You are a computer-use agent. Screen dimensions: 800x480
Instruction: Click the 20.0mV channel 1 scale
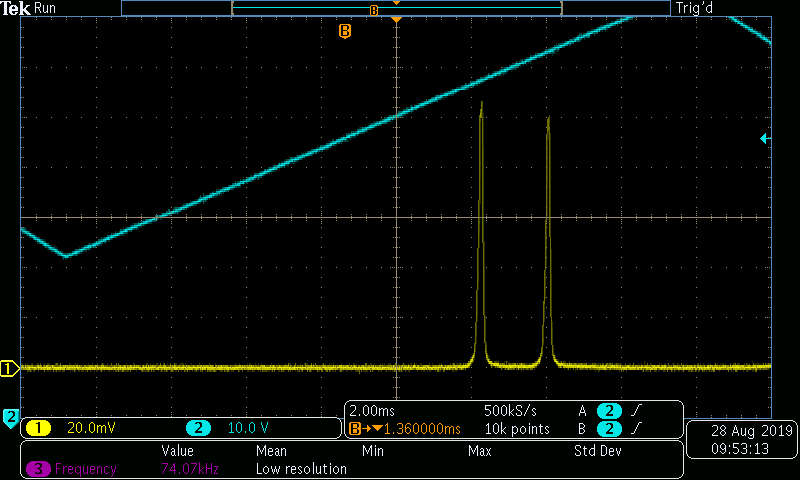91,428
